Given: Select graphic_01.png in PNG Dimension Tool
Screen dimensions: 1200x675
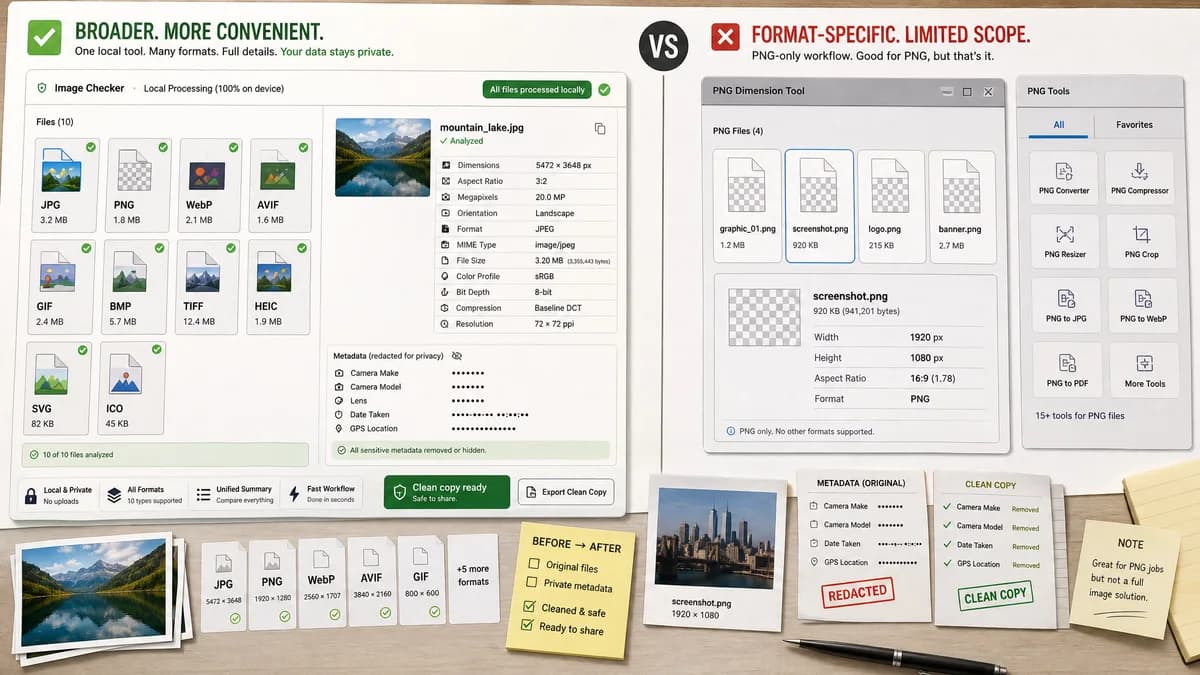Looking at the screenshot, I should pos(747,206).
